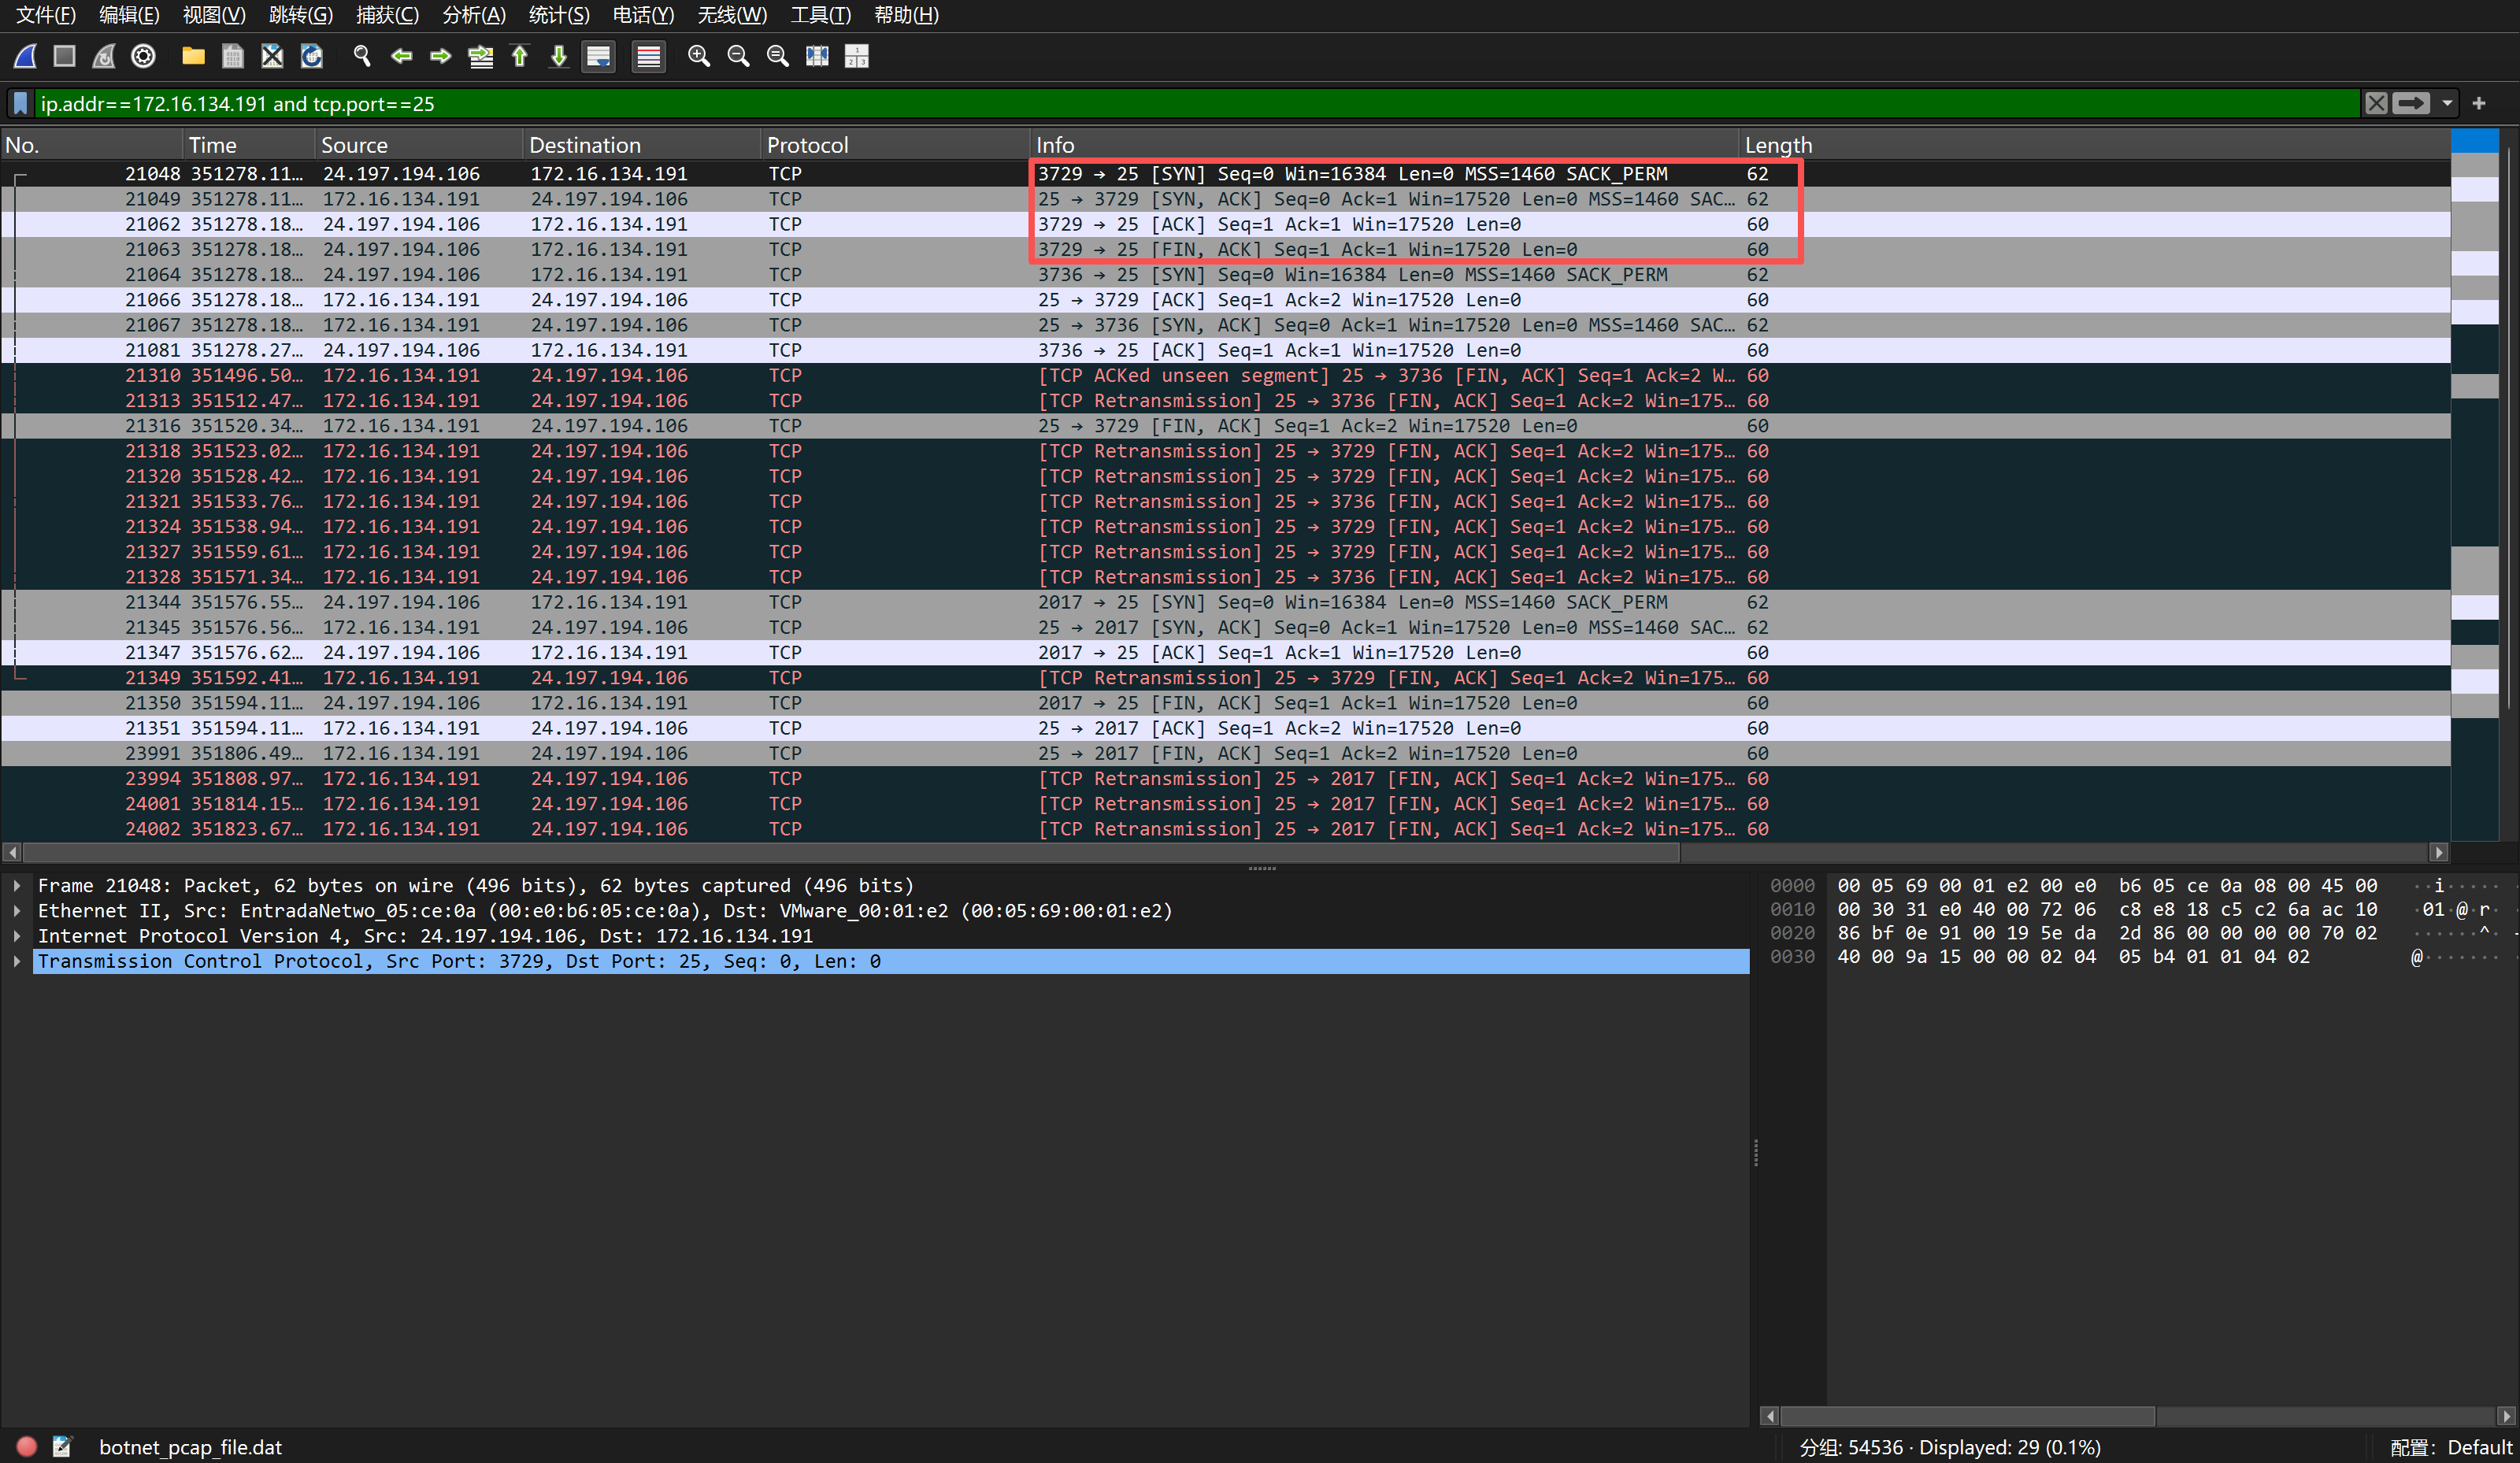The width and height of the screenshot is (2520, 1463).
Task: Start capturing packets with shark fin icon
Action: click(x=26, y=56)
